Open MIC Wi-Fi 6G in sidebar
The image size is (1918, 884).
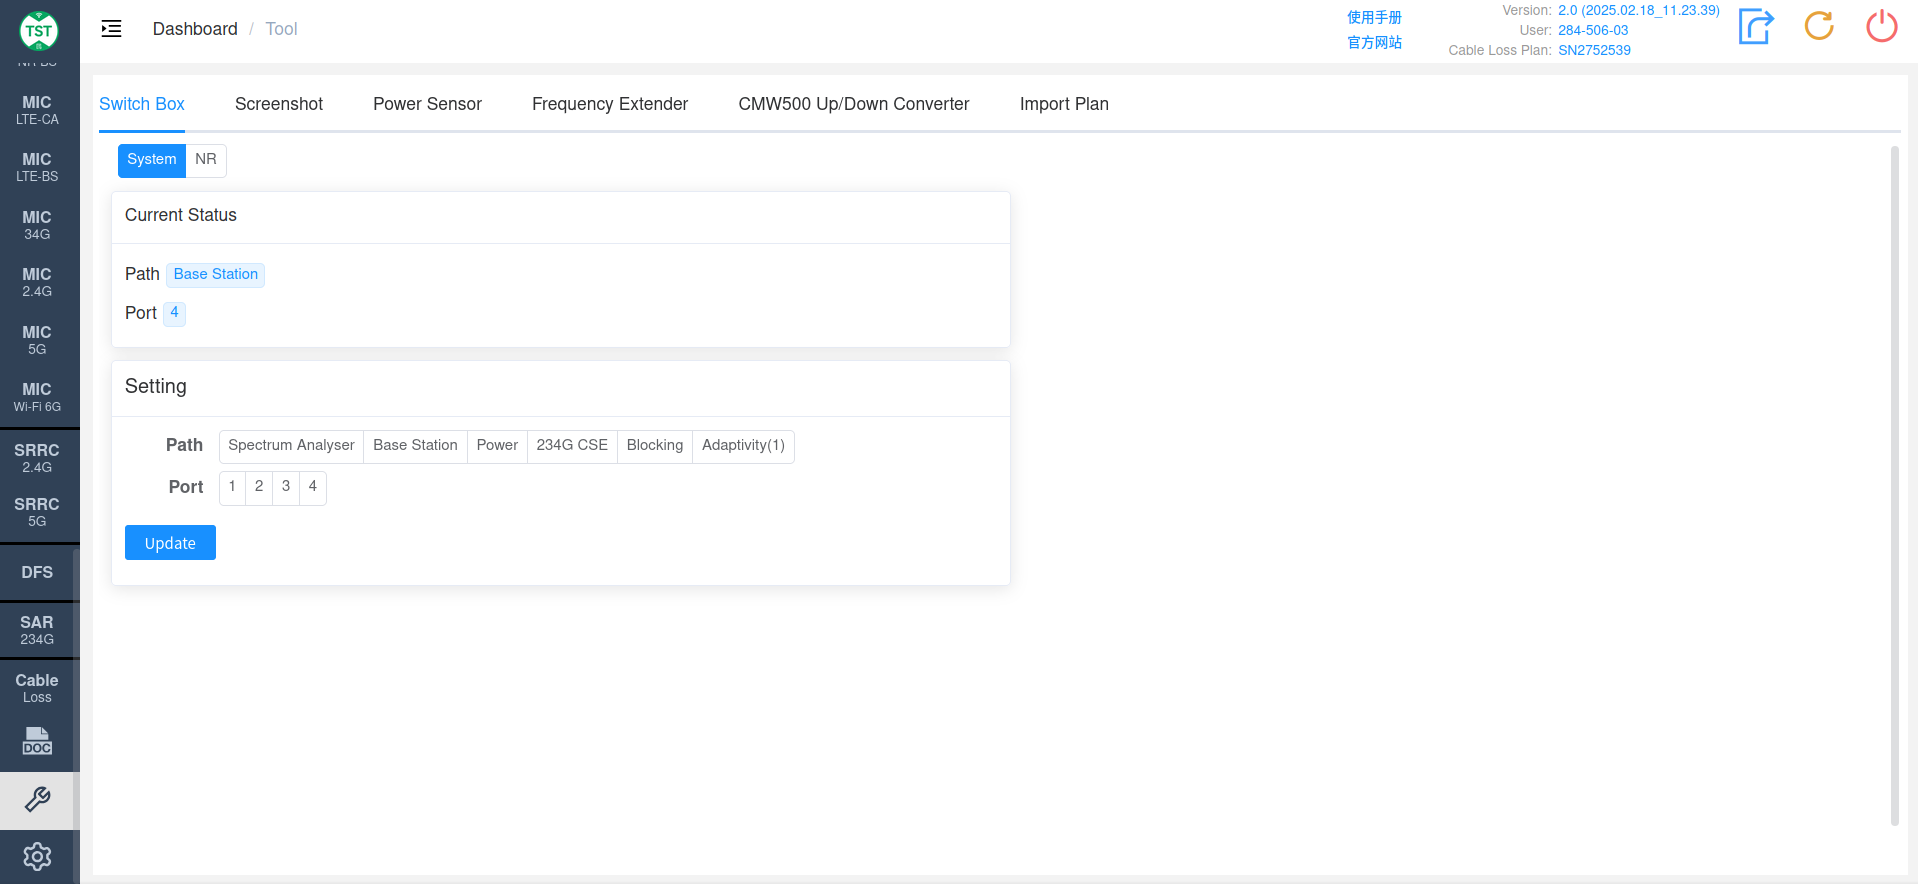(37, 397)
